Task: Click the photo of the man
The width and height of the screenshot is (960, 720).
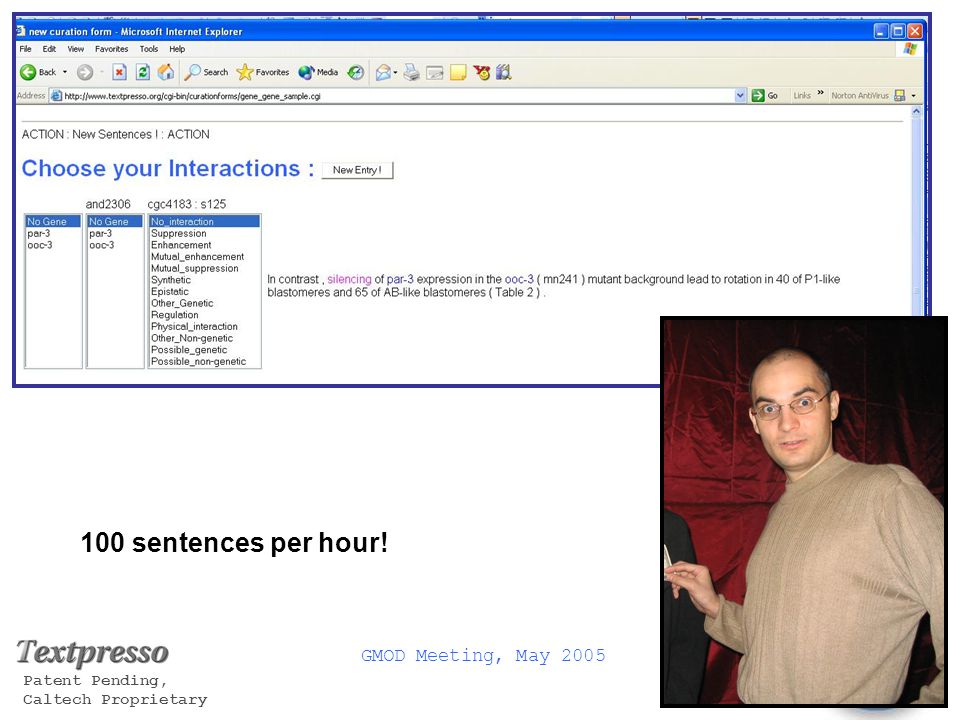Action: [x=804, y=512]
